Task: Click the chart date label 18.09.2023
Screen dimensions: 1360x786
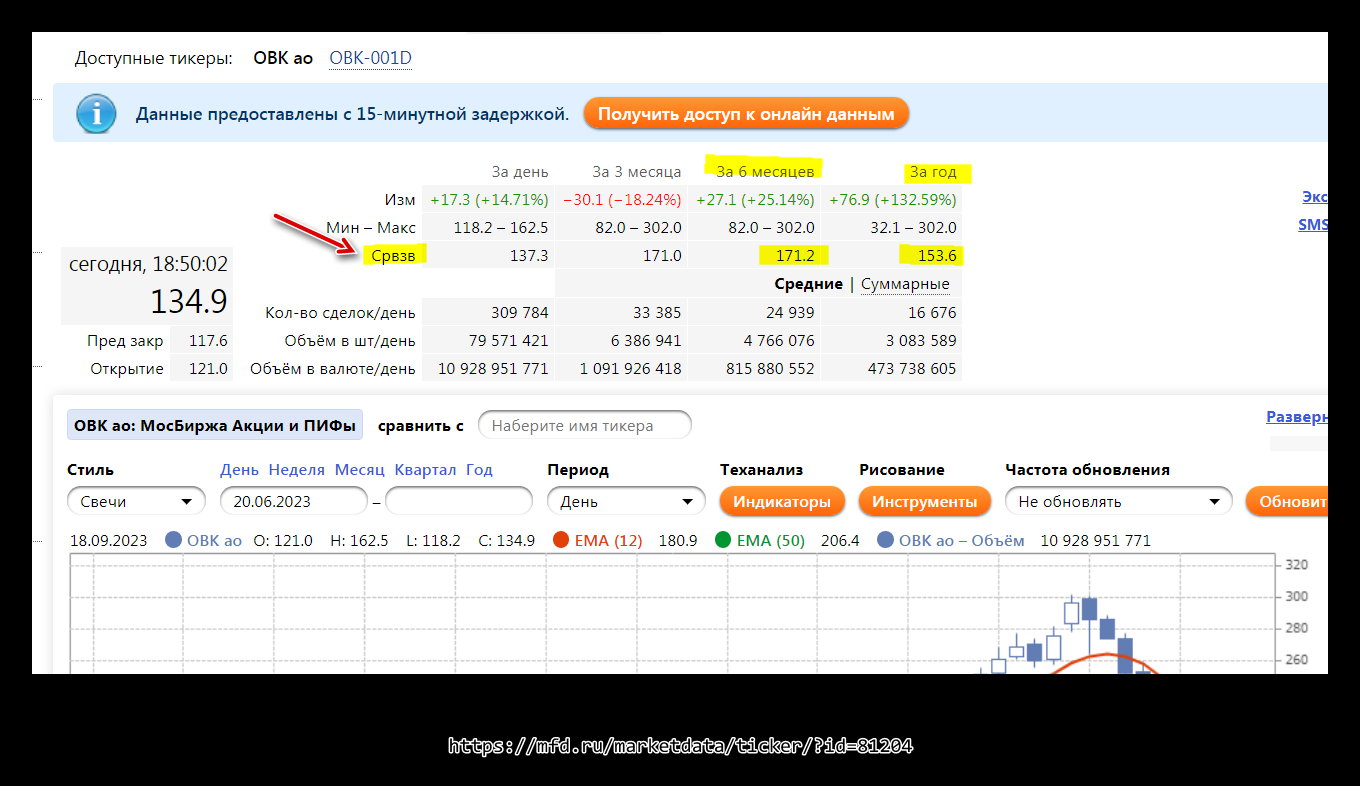Action: [x=108, y=541]
